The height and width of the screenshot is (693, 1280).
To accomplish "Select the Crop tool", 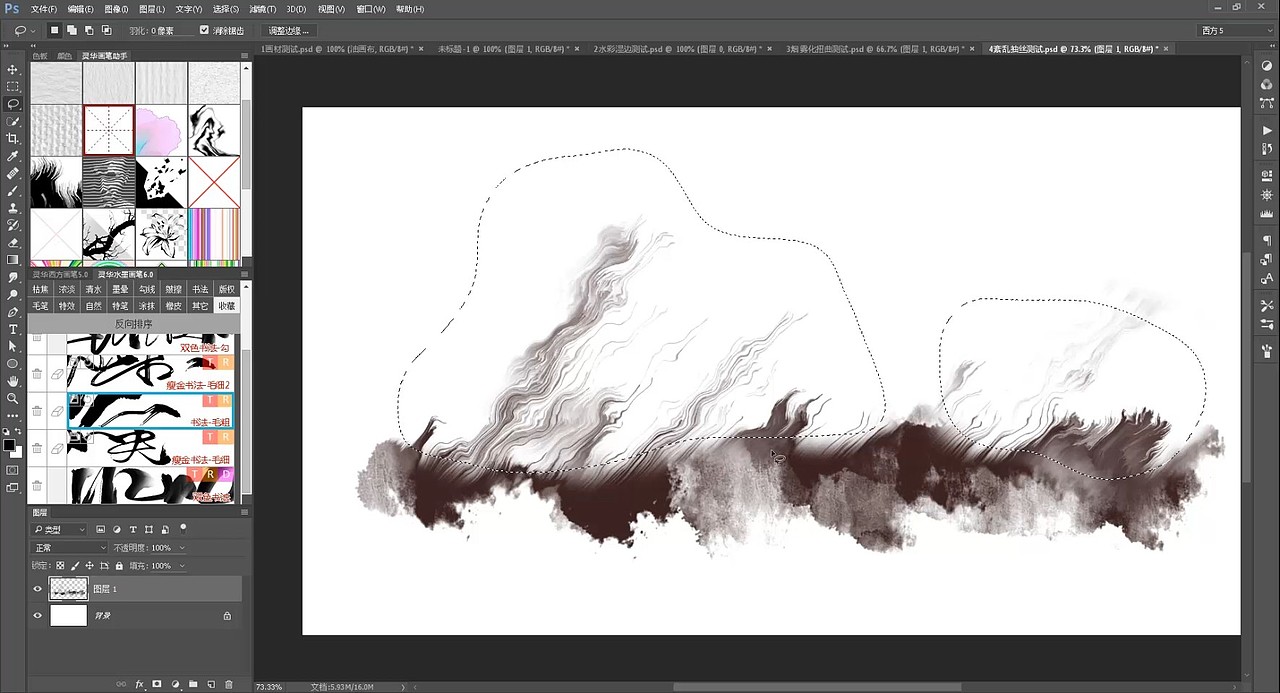I will [13, 139].
